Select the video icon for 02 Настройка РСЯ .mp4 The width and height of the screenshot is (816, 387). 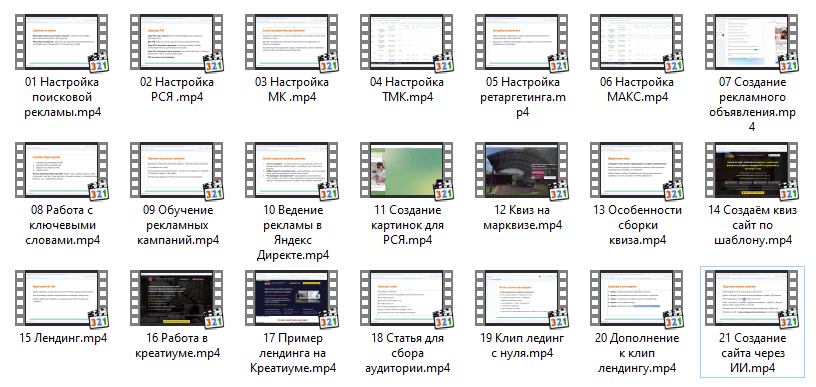178,43
